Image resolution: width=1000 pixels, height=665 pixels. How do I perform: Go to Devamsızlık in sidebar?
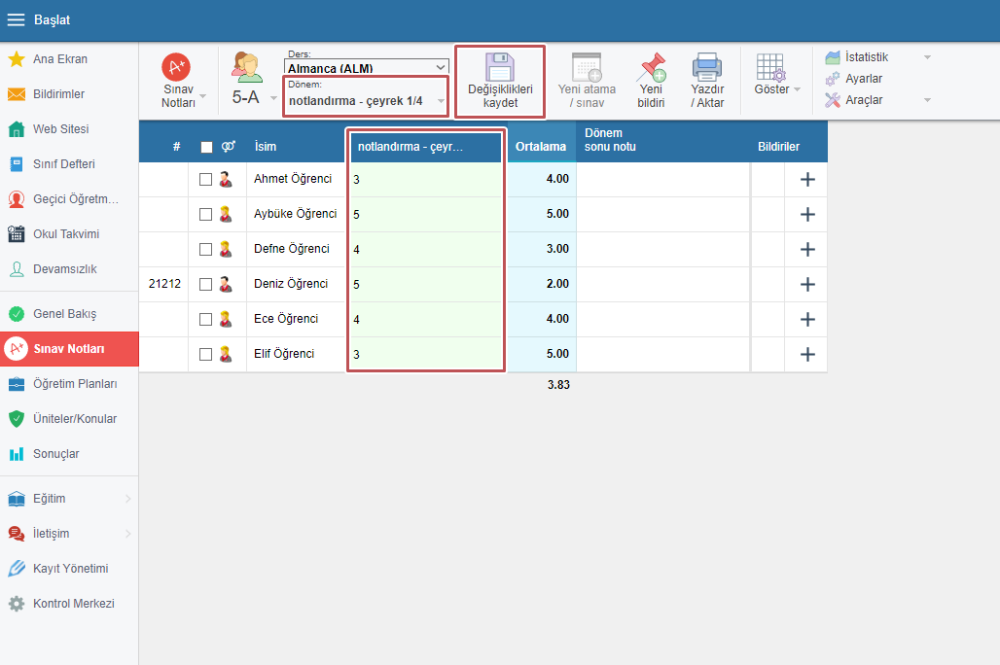click(x=69, y=269)
